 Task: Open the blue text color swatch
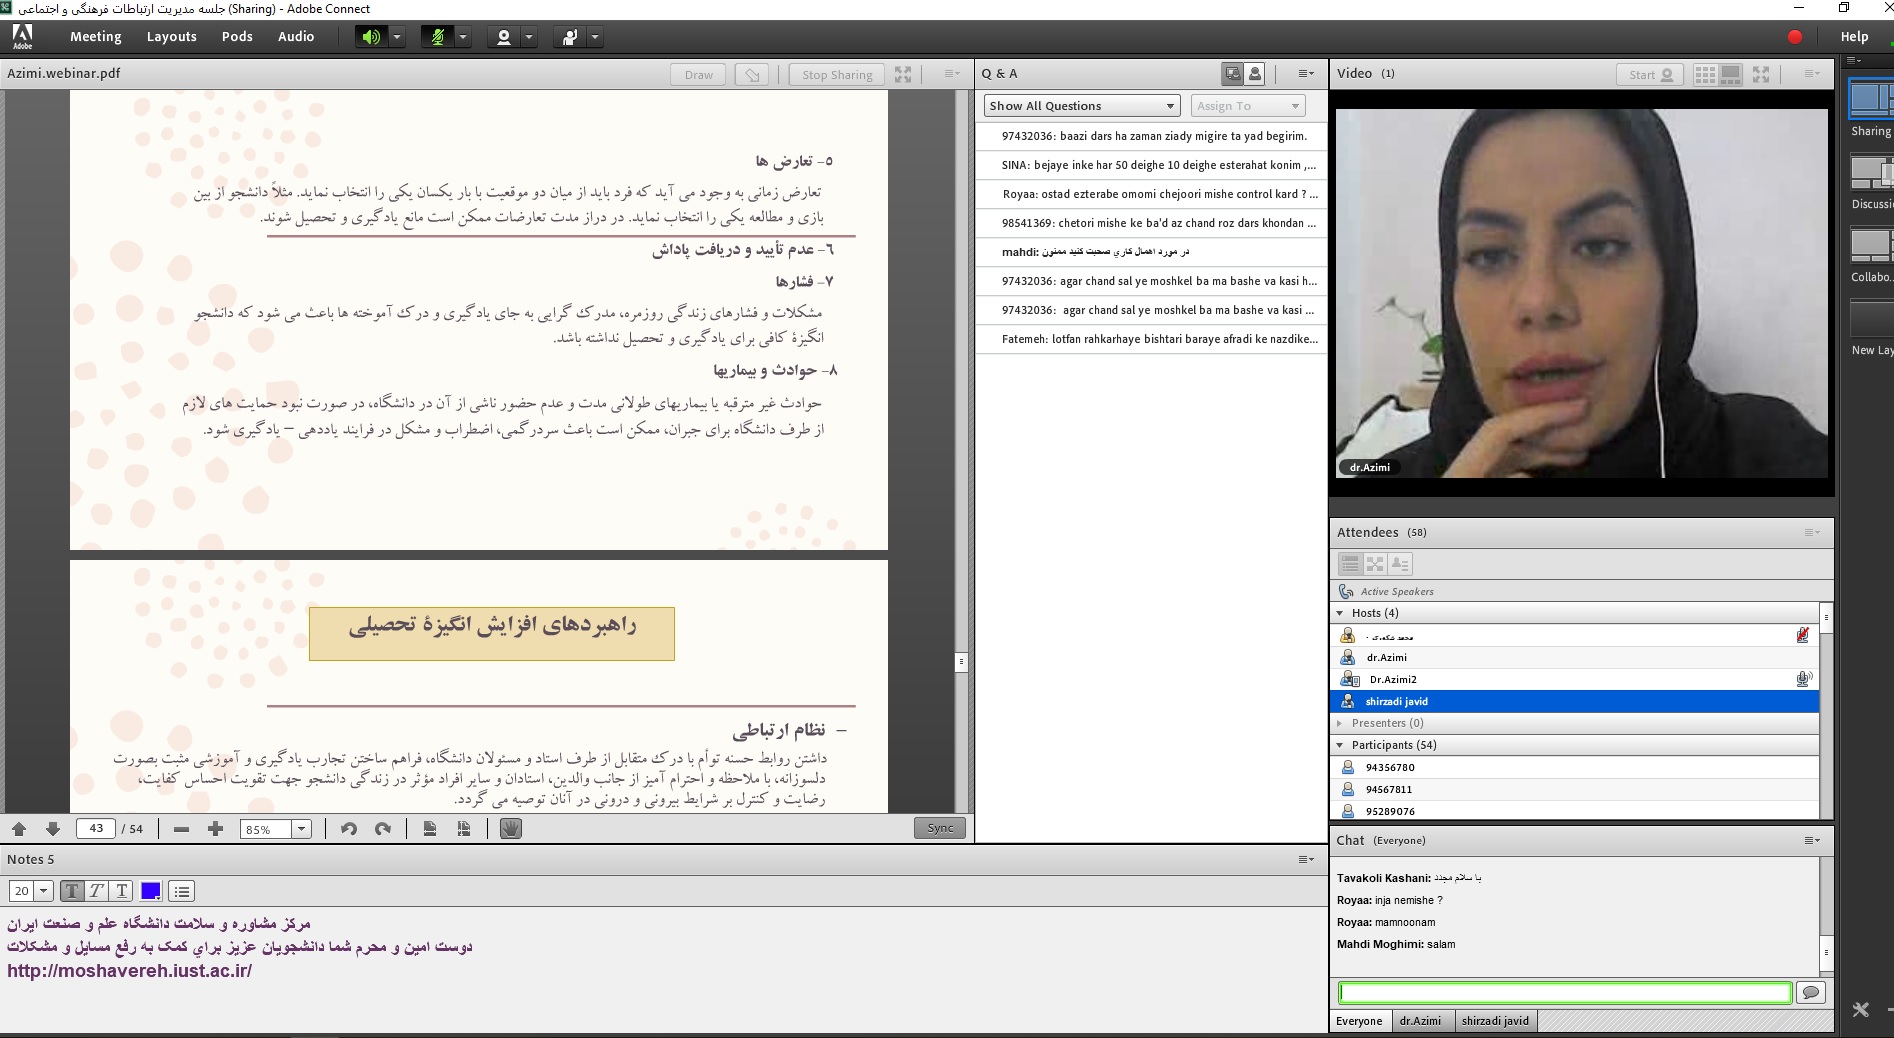(x=151, y=891)
